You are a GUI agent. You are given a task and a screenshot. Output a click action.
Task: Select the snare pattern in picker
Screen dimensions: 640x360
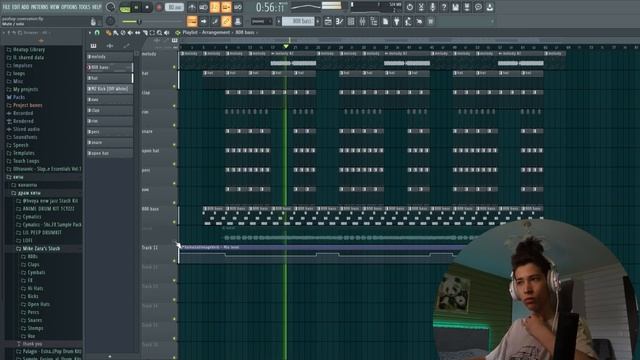coord(110,142)
